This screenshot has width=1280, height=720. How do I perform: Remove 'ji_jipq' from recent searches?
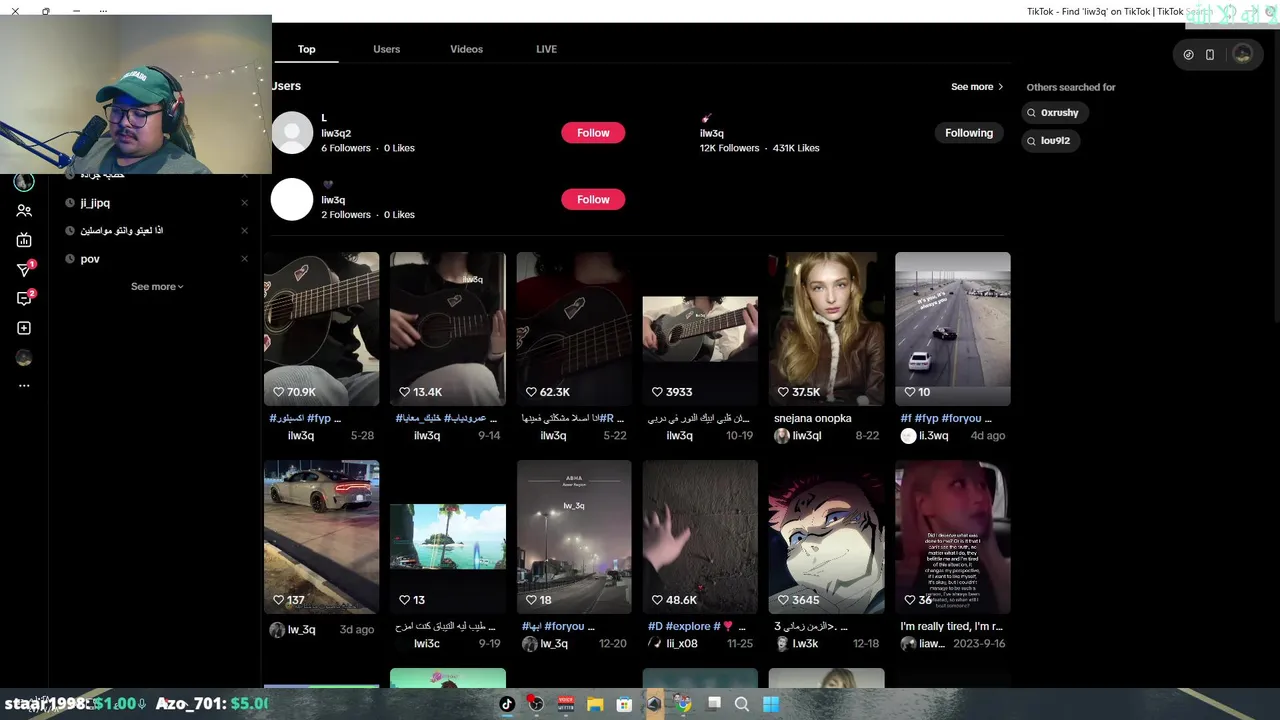click(x=244, y=203)
